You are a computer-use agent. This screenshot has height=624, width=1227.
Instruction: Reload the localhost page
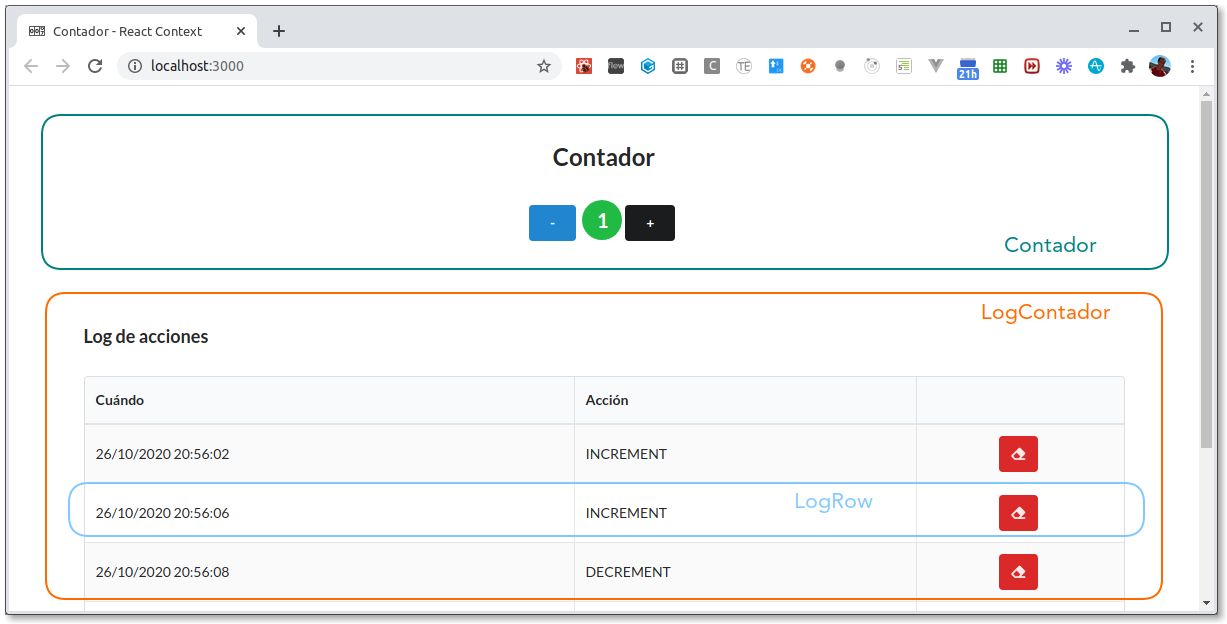95,66
